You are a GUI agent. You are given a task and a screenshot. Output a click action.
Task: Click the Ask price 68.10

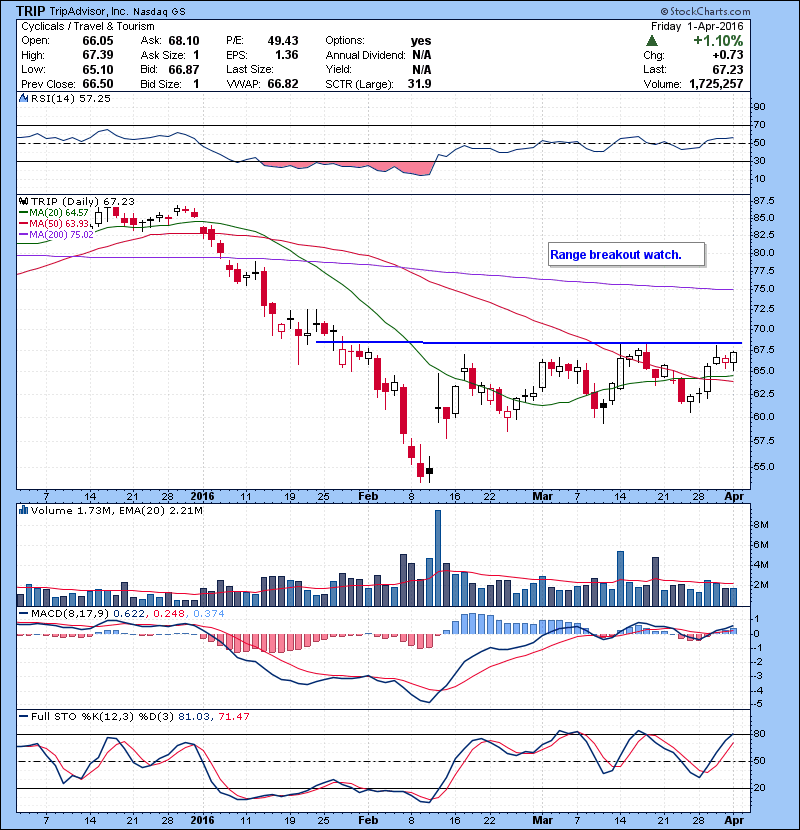tap(184, 41)
